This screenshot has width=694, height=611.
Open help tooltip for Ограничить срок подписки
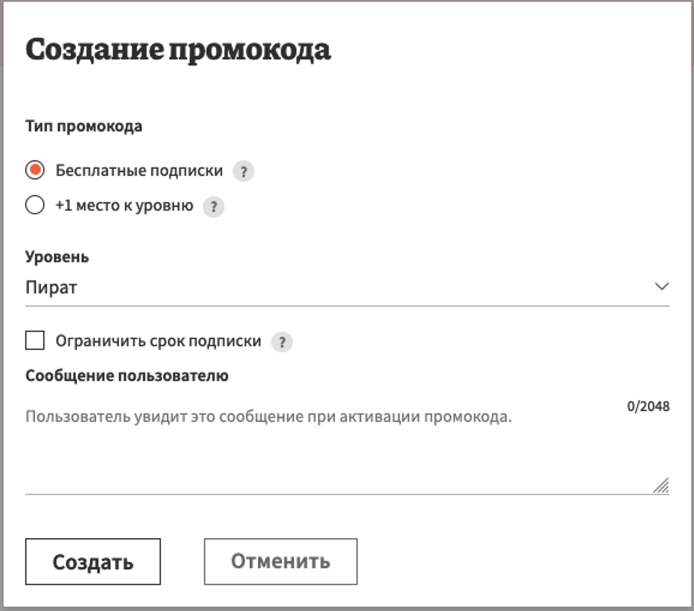point(282,342)
